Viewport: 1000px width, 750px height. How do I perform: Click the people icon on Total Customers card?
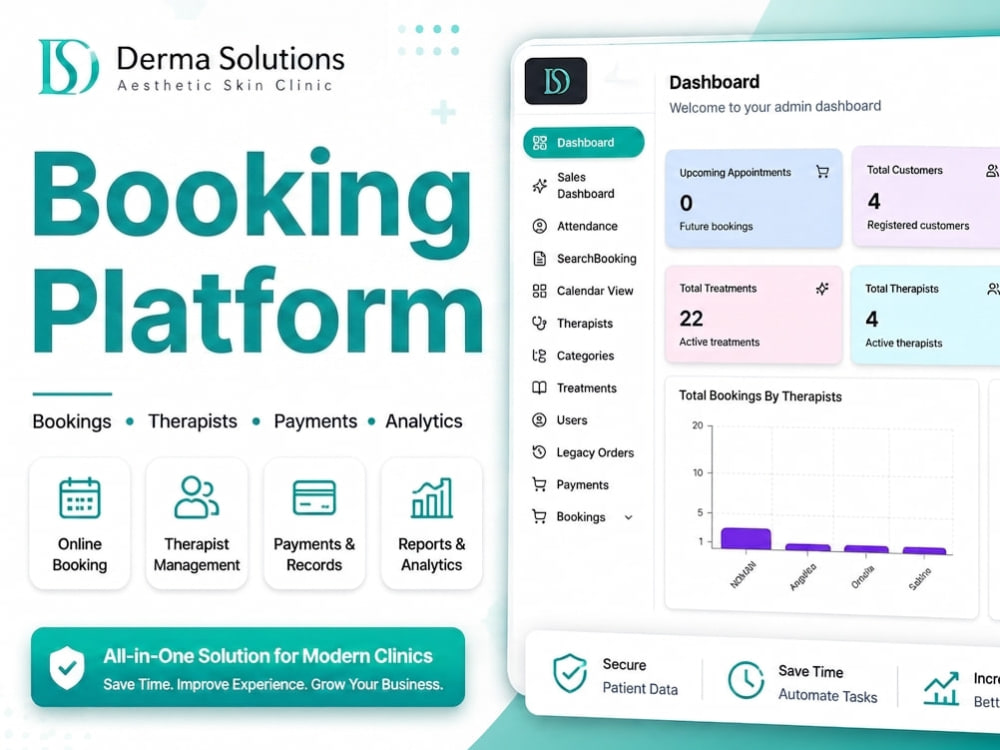click(x=993, y=170)
